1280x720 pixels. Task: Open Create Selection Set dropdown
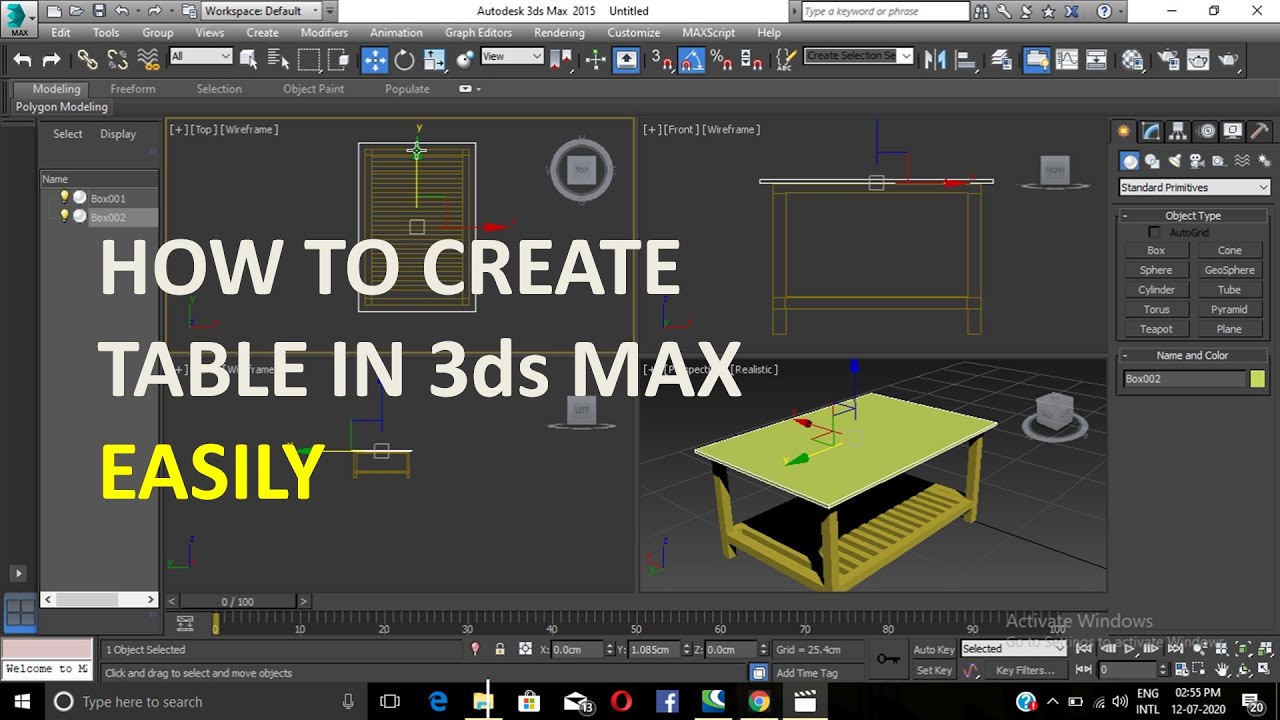(x=859, y=56)
